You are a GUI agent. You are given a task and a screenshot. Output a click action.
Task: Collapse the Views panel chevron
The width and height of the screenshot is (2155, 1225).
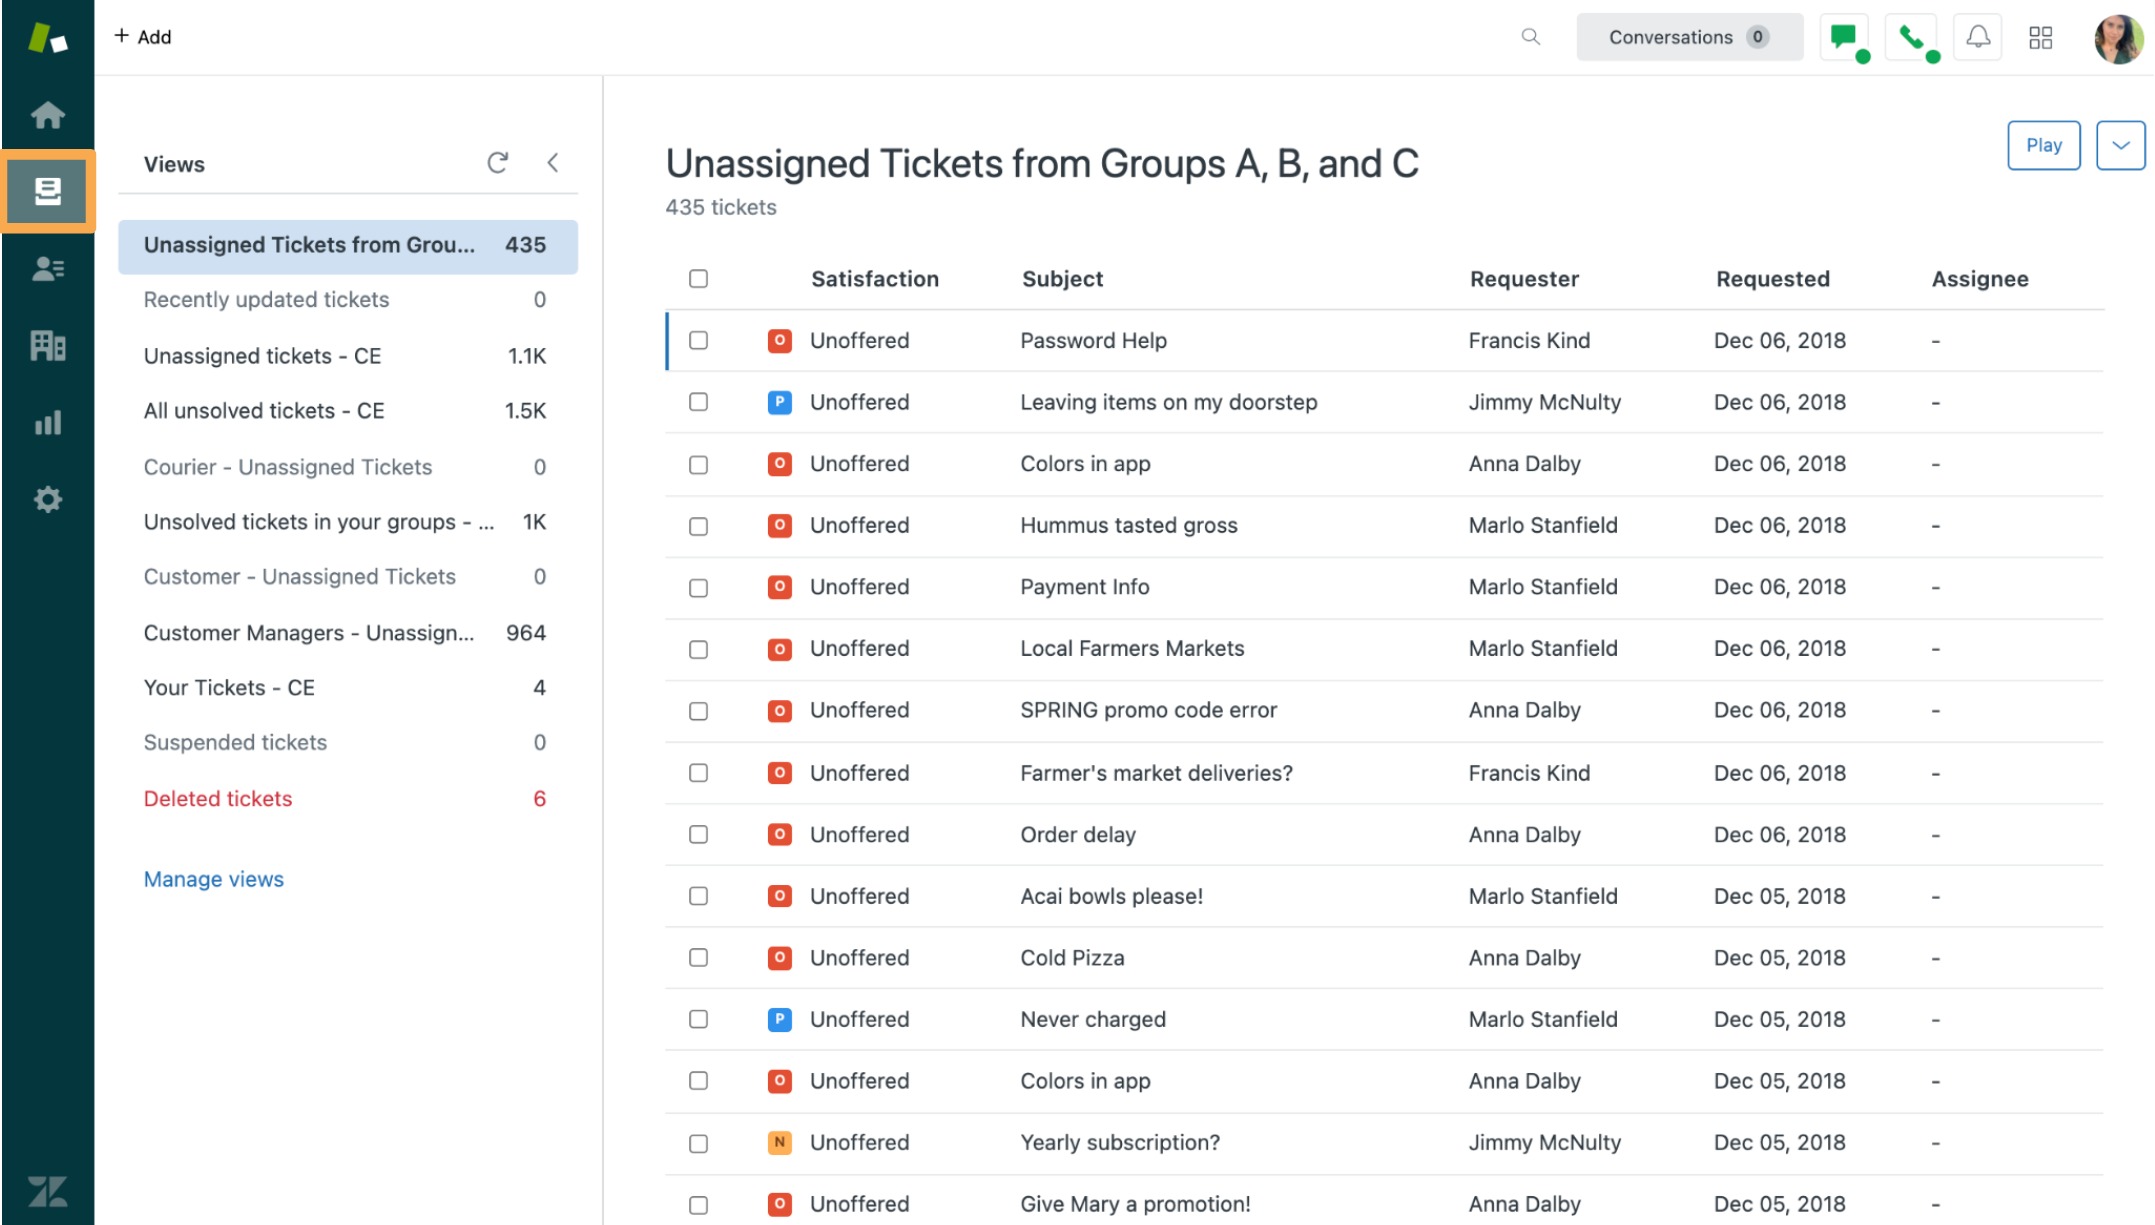coord(553,162)
